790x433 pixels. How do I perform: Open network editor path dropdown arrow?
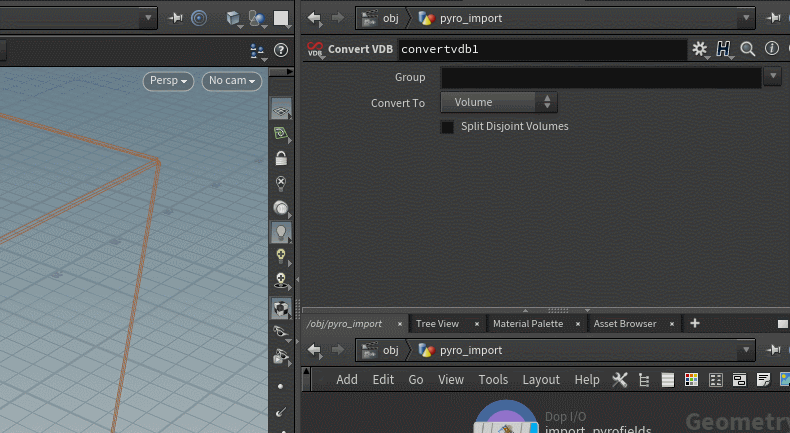coord(746,350)
